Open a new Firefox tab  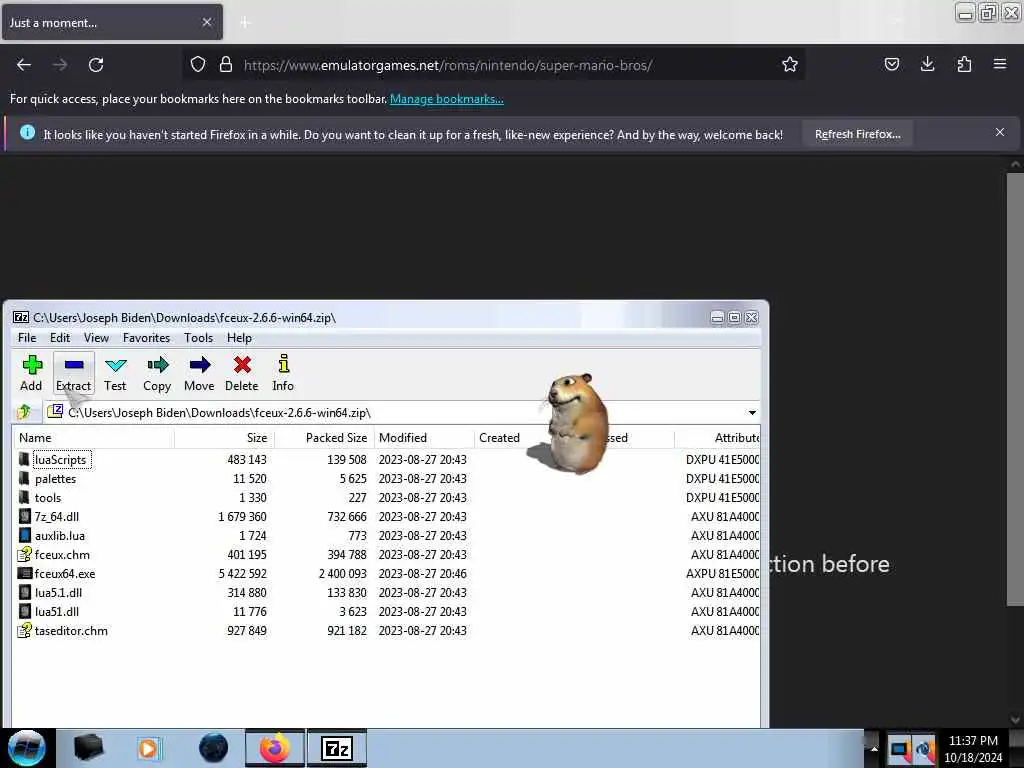245,22
